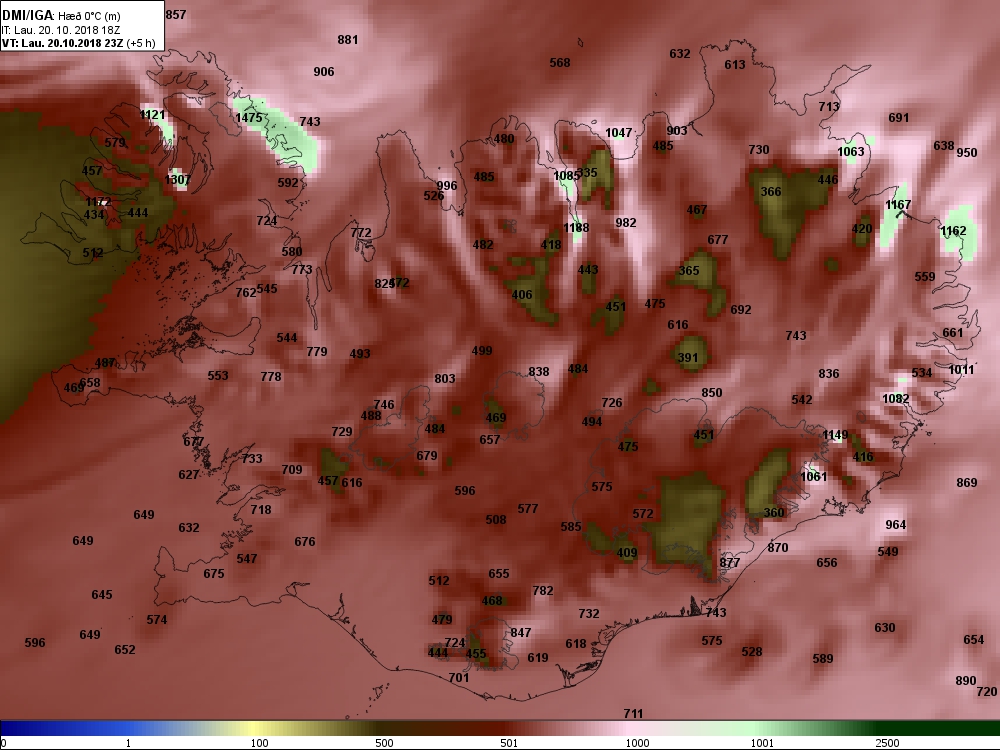
Task: Click the map value '711' at the bottom
Action: click(x=633, y=714)
